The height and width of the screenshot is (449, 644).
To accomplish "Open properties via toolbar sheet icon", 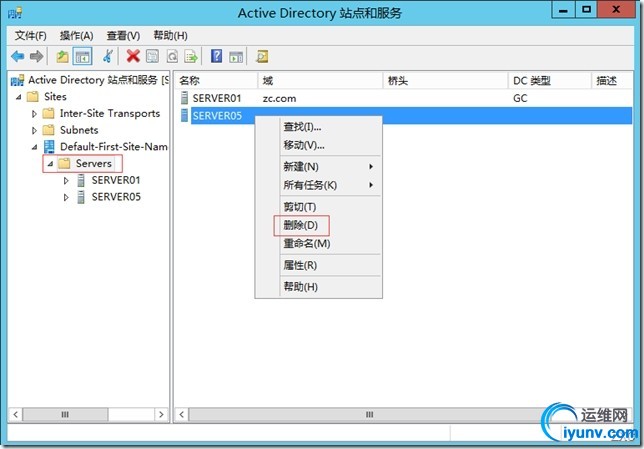I will click(x=152, y=56).
